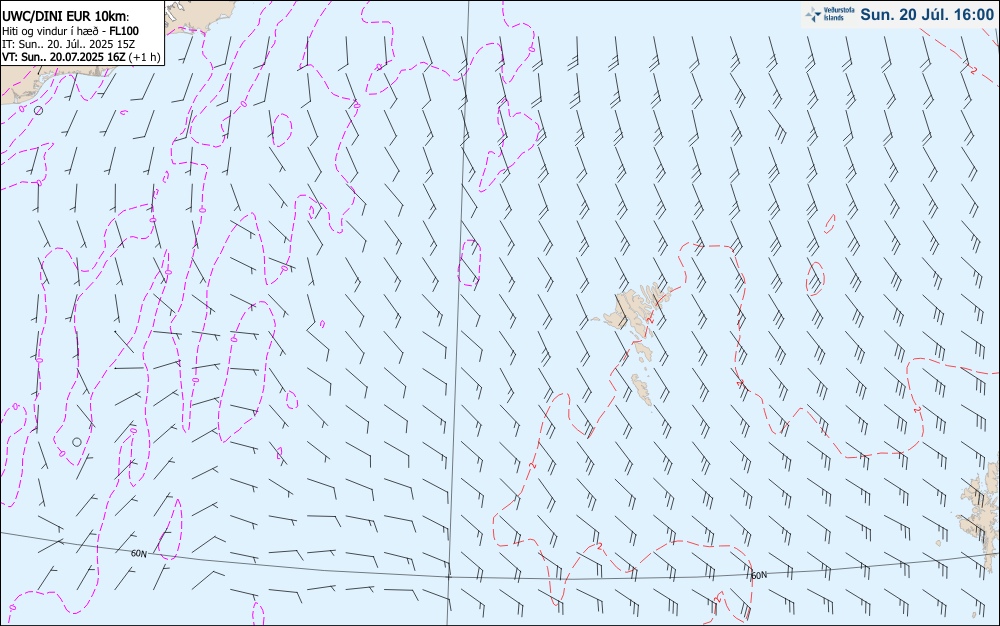Click the Veðurstofa Íslands logo
The height and width of the screenshot is (626, 1000).
coord(830,14)
